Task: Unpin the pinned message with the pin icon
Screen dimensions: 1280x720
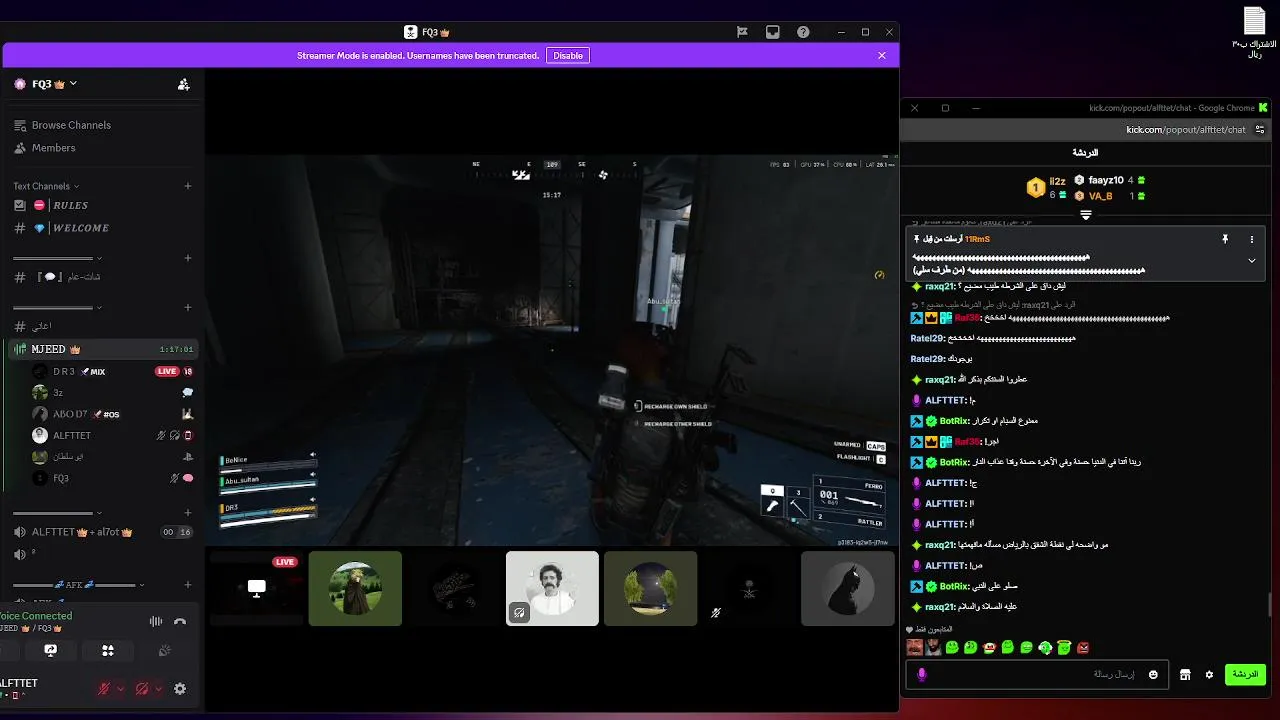Action: pyautogui.click(x=1225, y=240)
